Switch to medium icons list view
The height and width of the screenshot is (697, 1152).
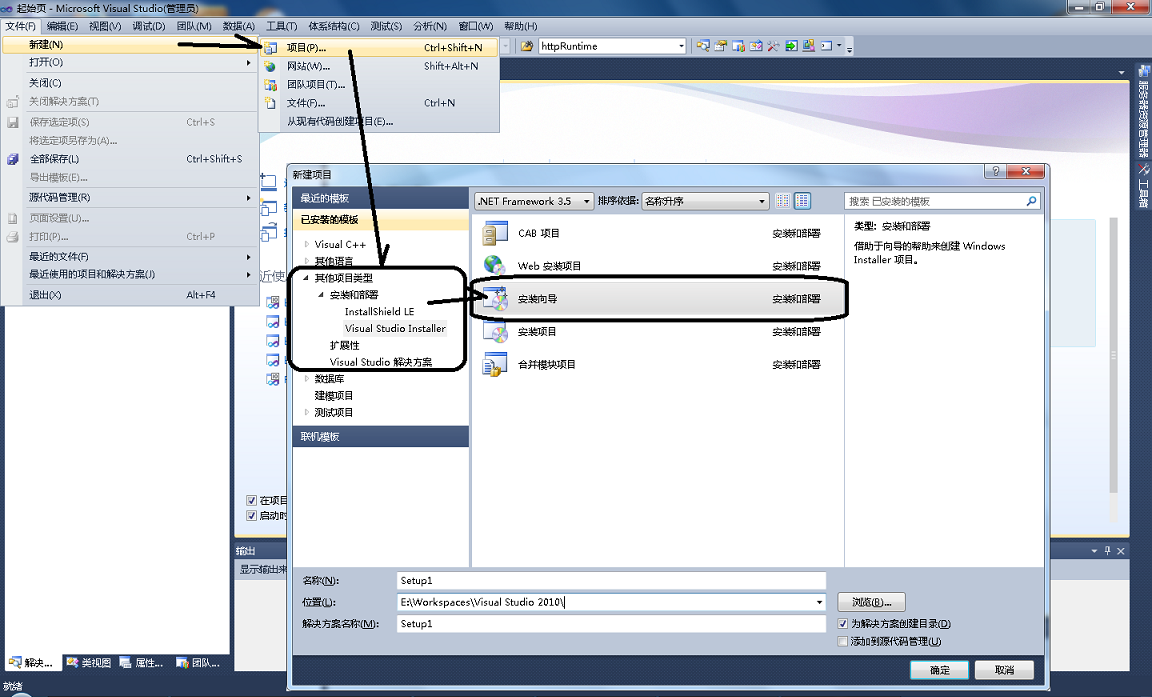tap(802, 201)
